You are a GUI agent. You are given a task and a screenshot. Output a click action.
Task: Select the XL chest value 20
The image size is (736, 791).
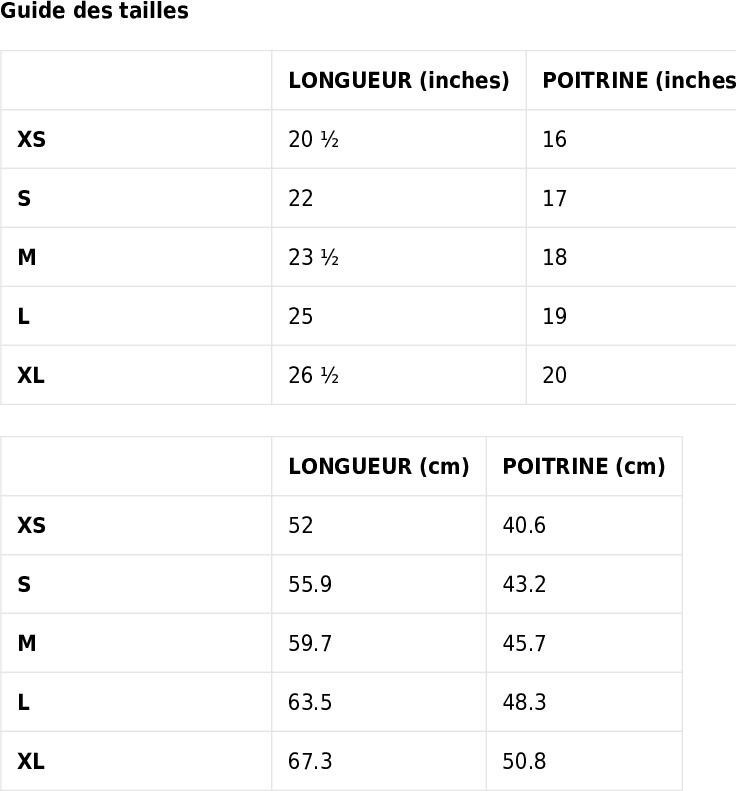pyautogui.click(x=554, y=375)
